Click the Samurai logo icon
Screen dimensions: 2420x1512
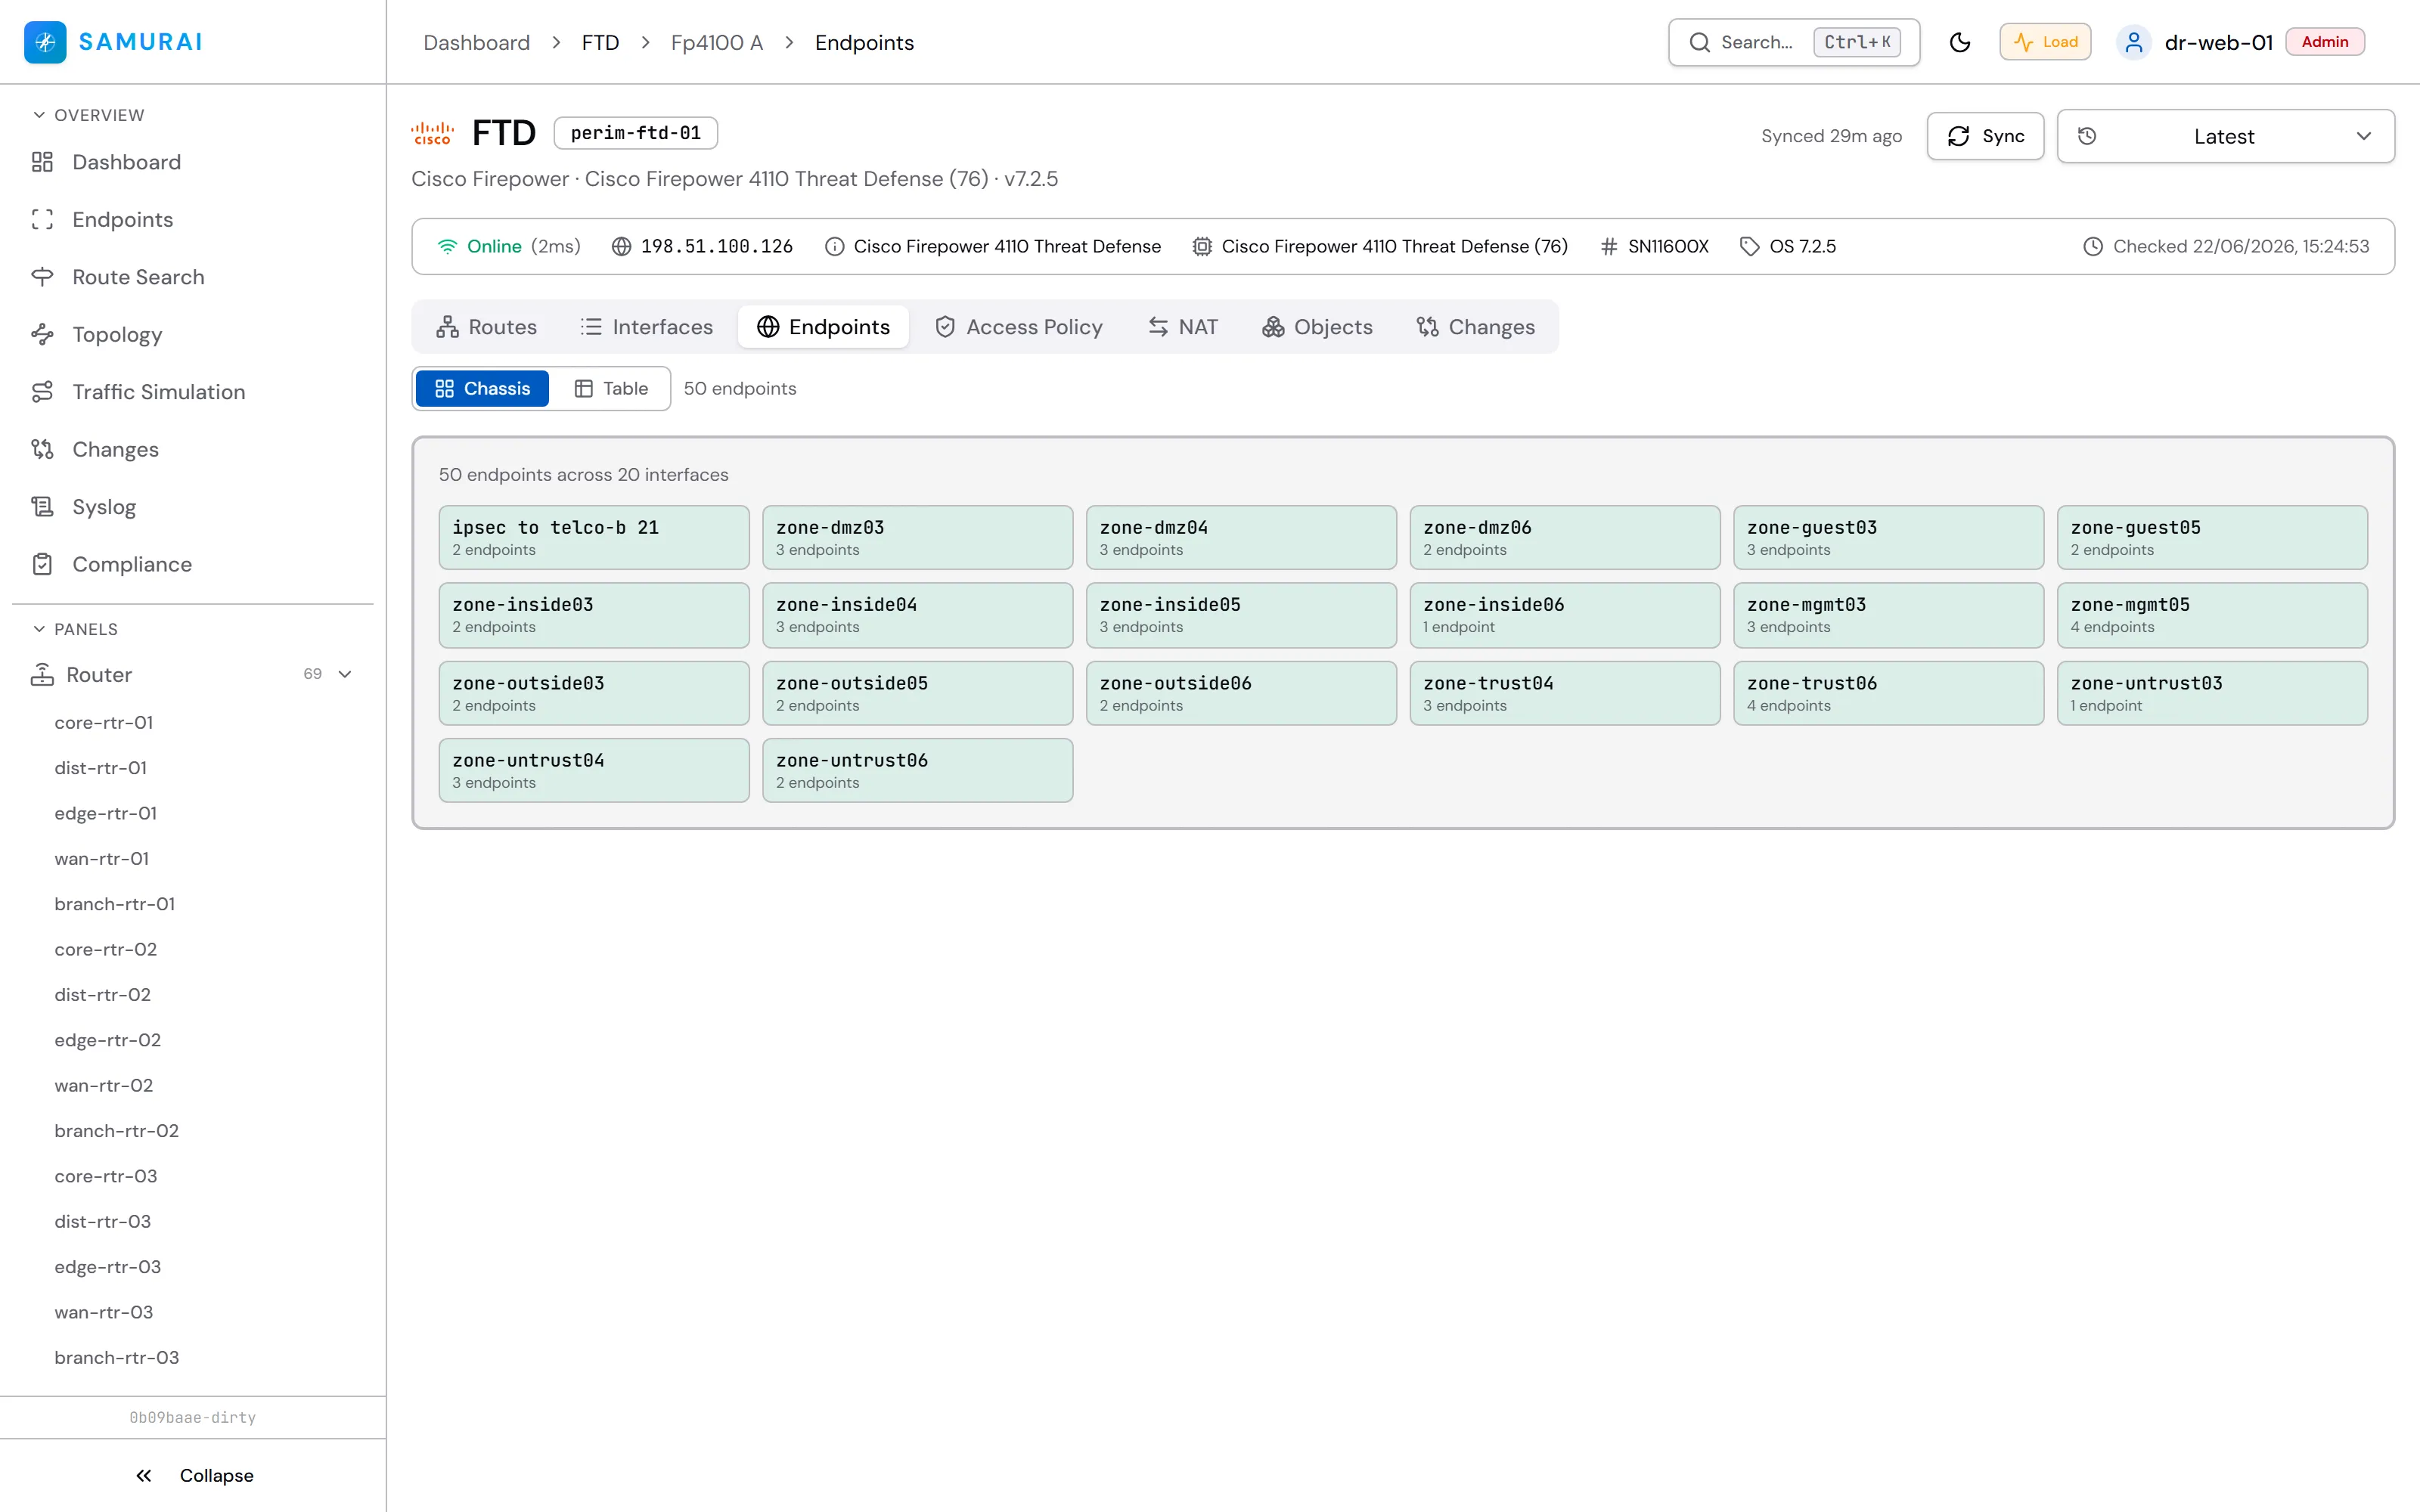[45, 42]
